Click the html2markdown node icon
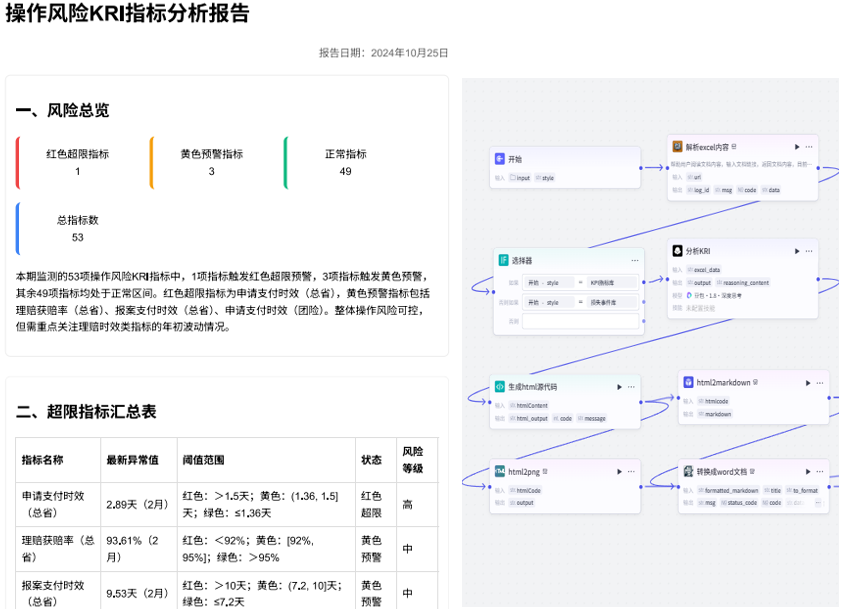 coord(688,382)
